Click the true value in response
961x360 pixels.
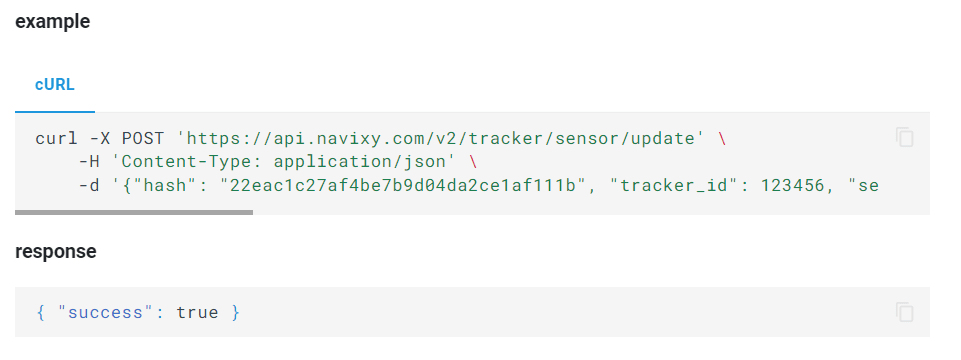coord(197,313)
